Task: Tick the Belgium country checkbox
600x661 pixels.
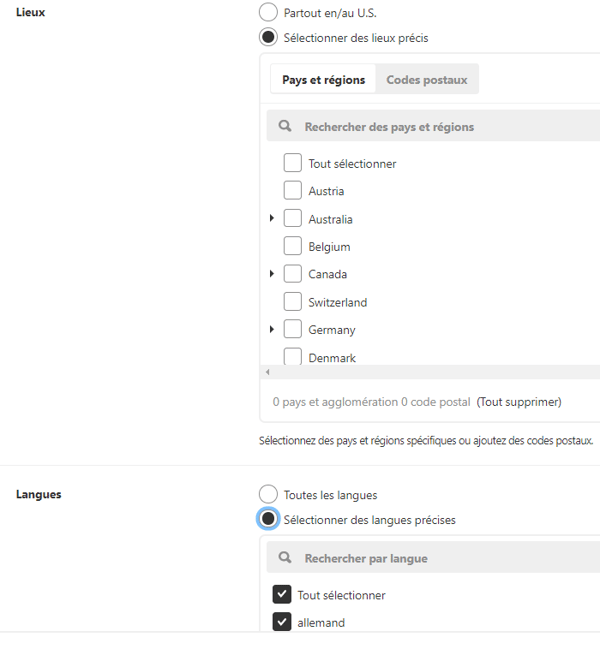Action: (293, 246)
